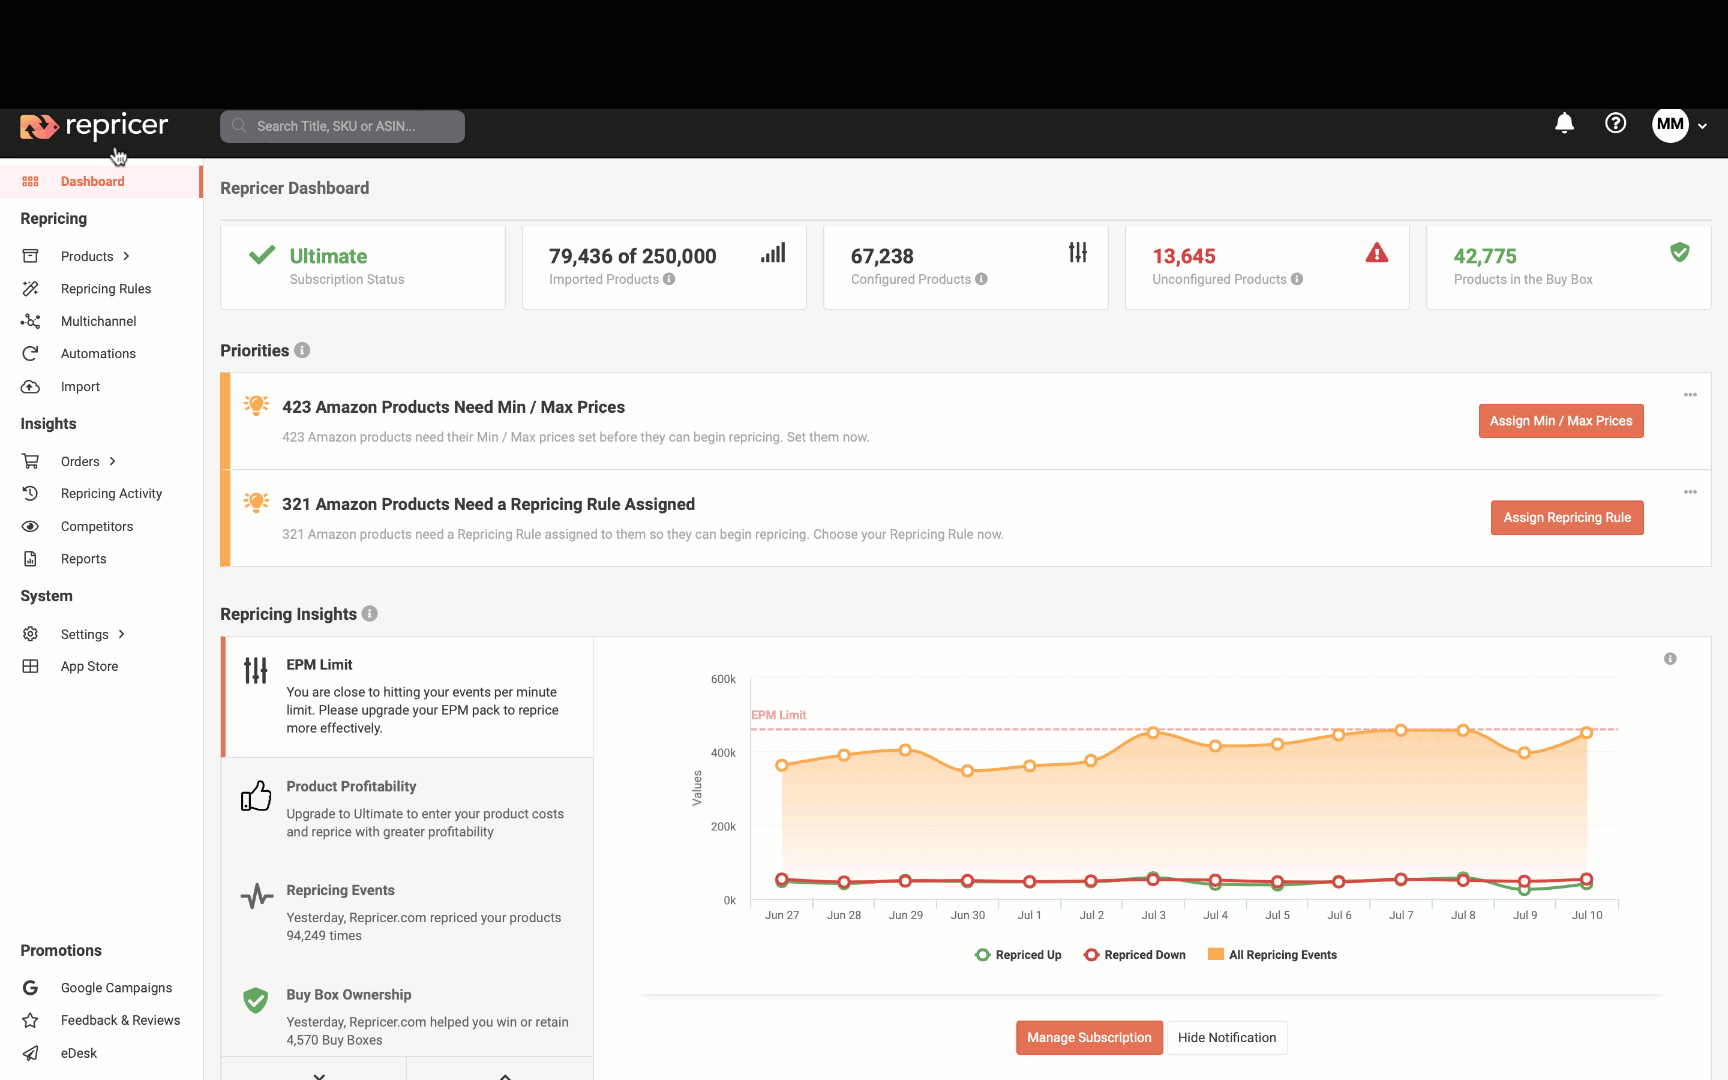Viewport: 1728px width, 1080px height.
Task: Click the Repricing Insights info icon
Action: tap(370, 614)
